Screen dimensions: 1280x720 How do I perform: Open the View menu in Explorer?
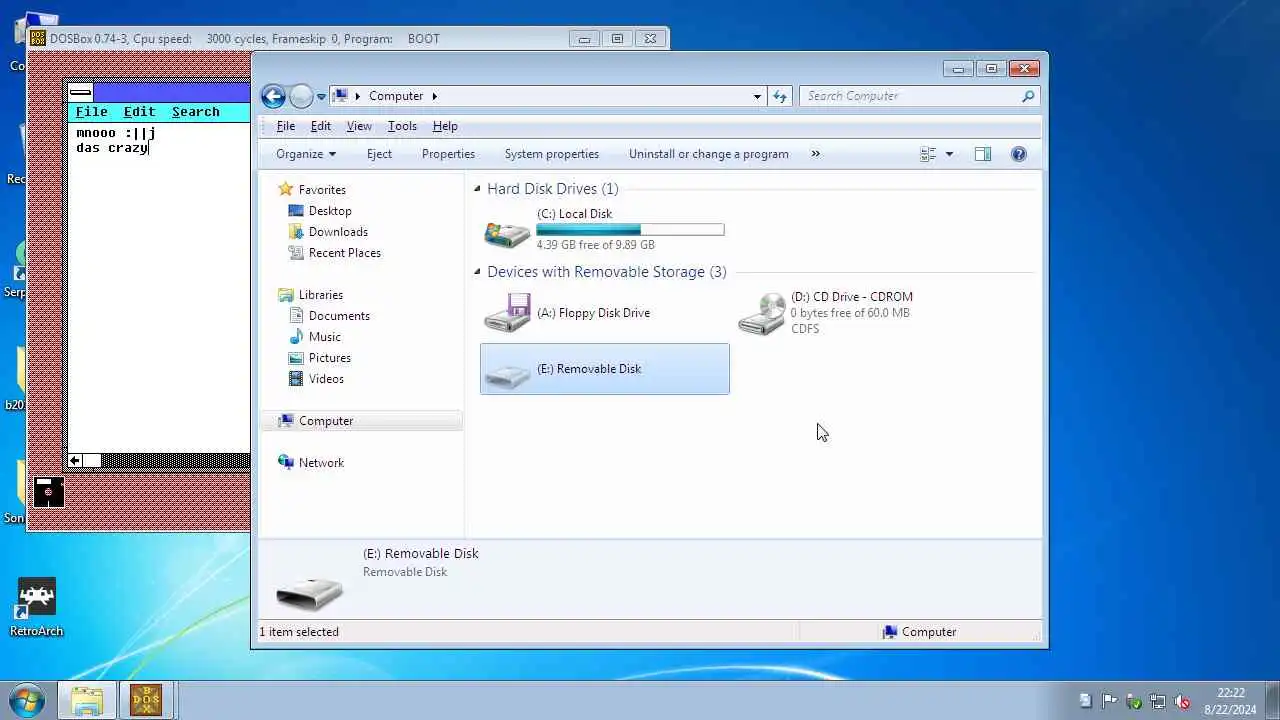click(x=359, y=126)
